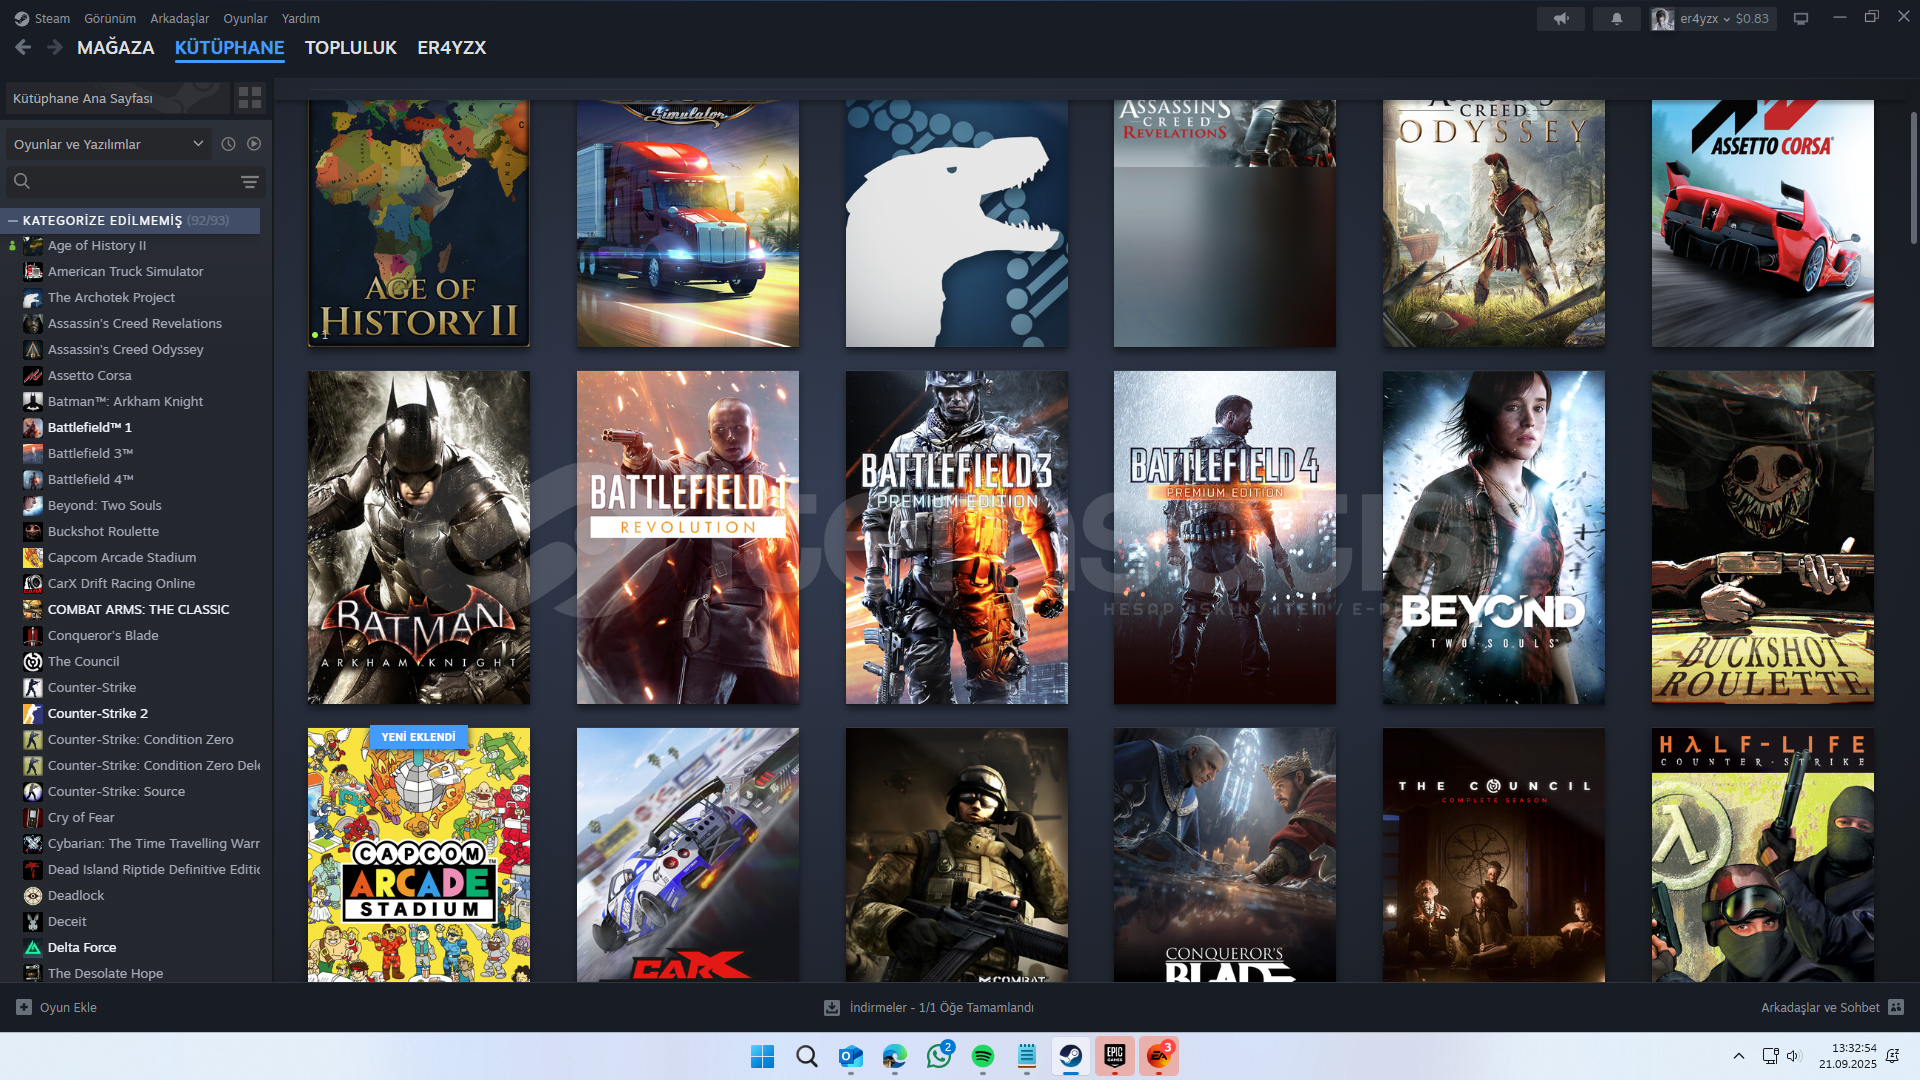Image resolution: width=1920 pixels, height=1080 pixels.
Task: Go to the MAĞAZA tab
Action: coord(116,47)
